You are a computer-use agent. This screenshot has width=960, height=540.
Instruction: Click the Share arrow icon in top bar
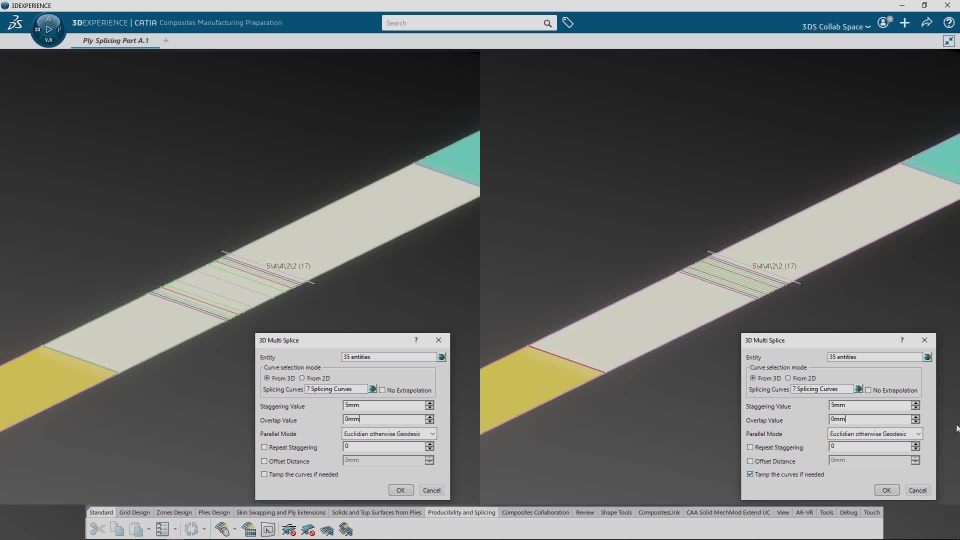point(926,23)
